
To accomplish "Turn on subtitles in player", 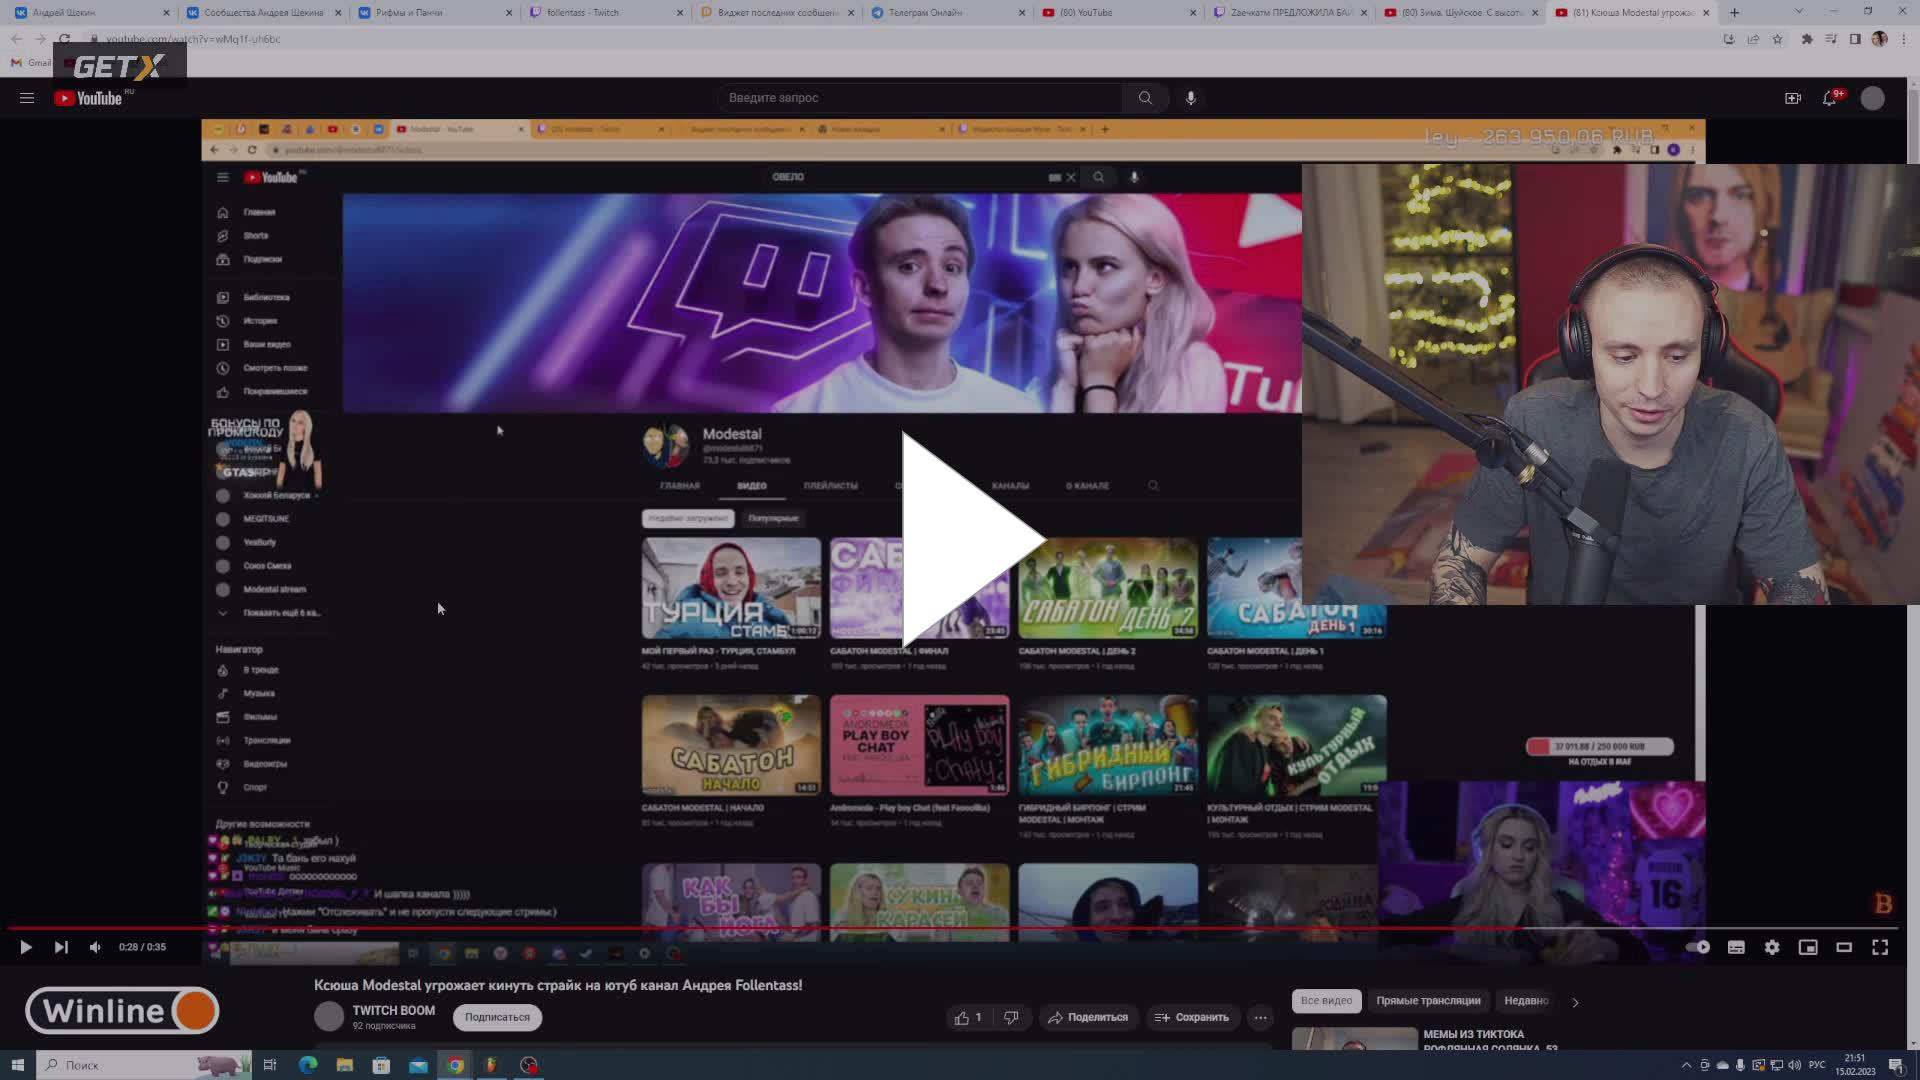I will pos(1736,947).
